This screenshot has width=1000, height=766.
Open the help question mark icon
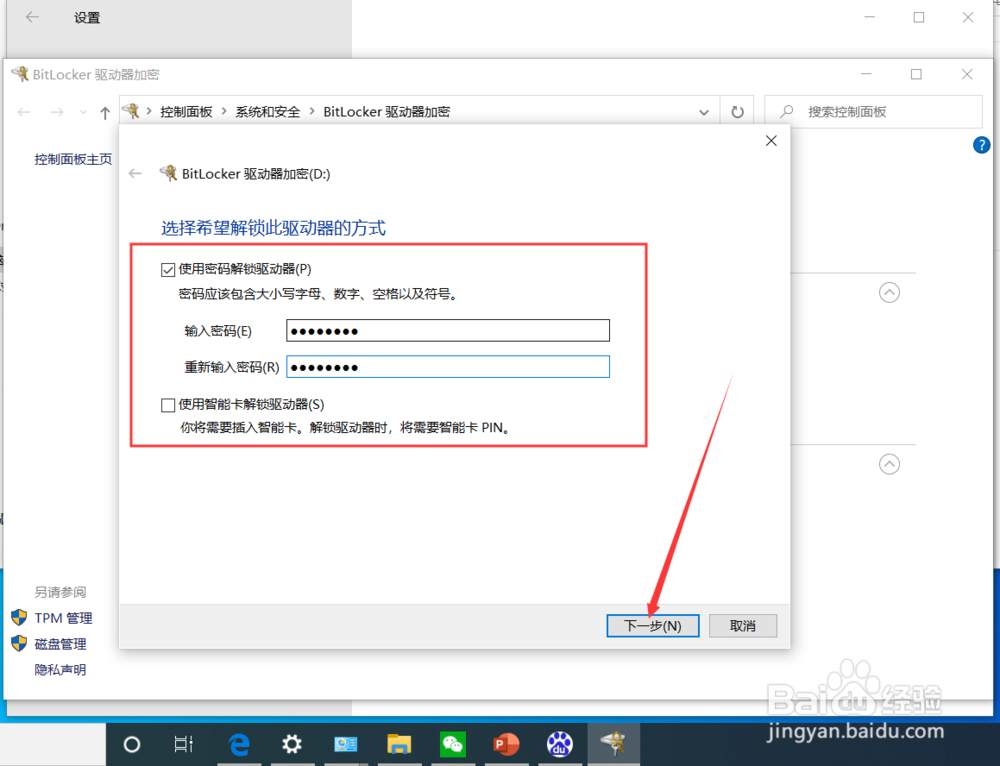pos(981,145)
